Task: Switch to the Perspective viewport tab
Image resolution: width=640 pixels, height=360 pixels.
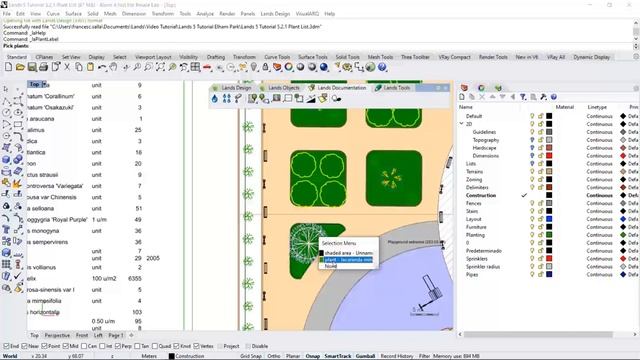Action: click(57, 336)
